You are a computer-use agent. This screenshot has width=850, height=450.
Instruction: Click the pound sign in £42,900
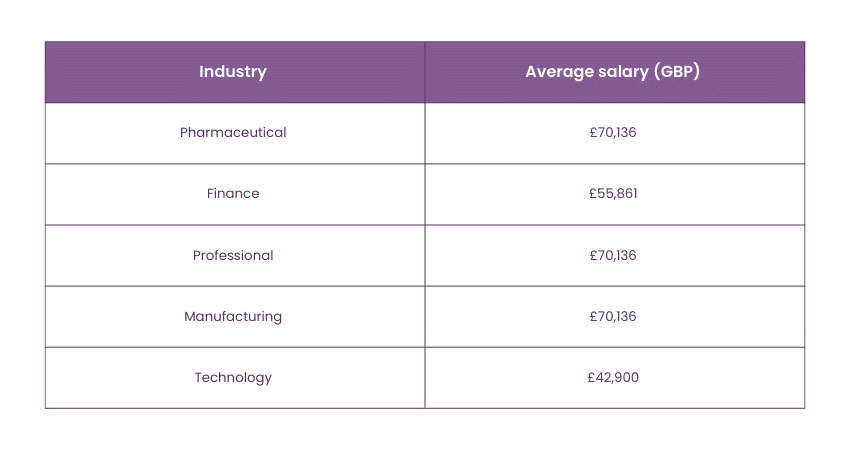tap(592, 377)
